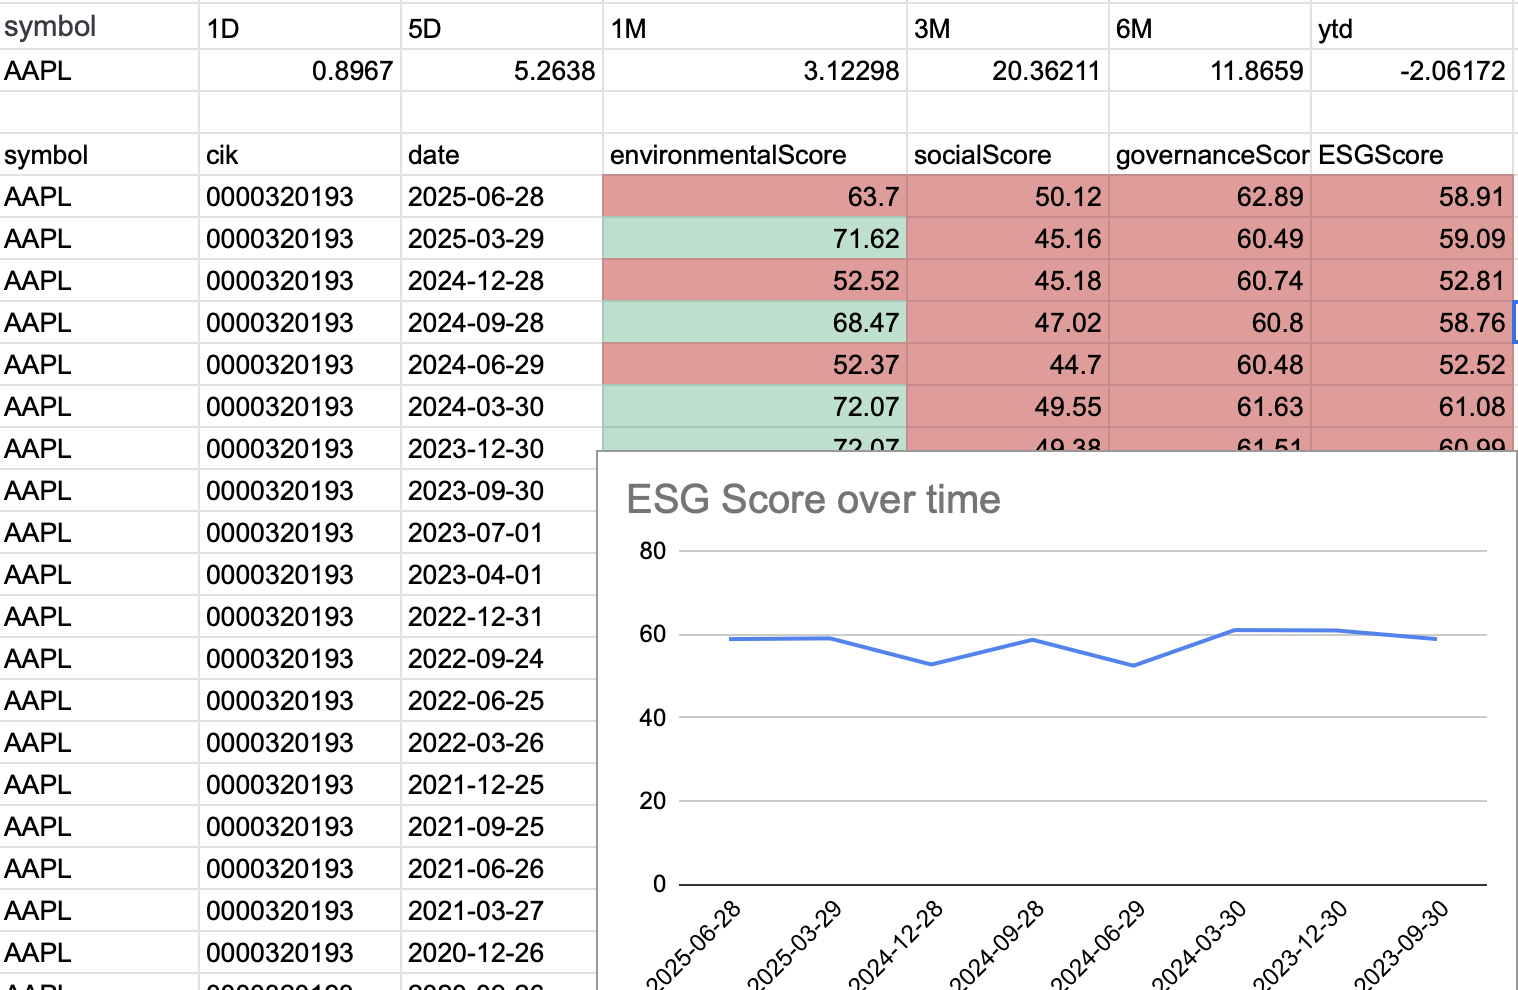Screen dimensions: 1518x990
Task: Select the 6M header cell
Action: point(1210,28)
